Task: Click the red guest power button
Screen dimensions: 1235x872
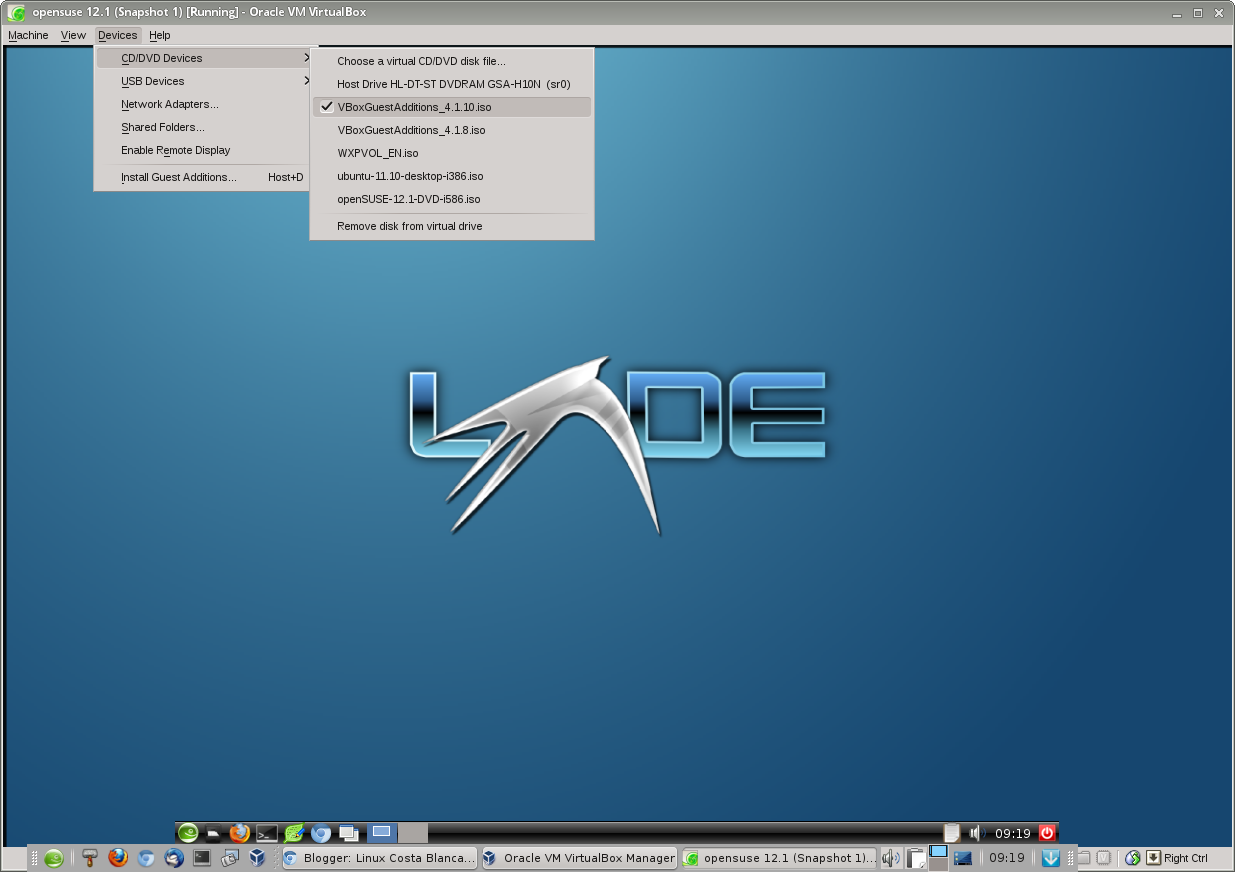Action: point(1047,833)
